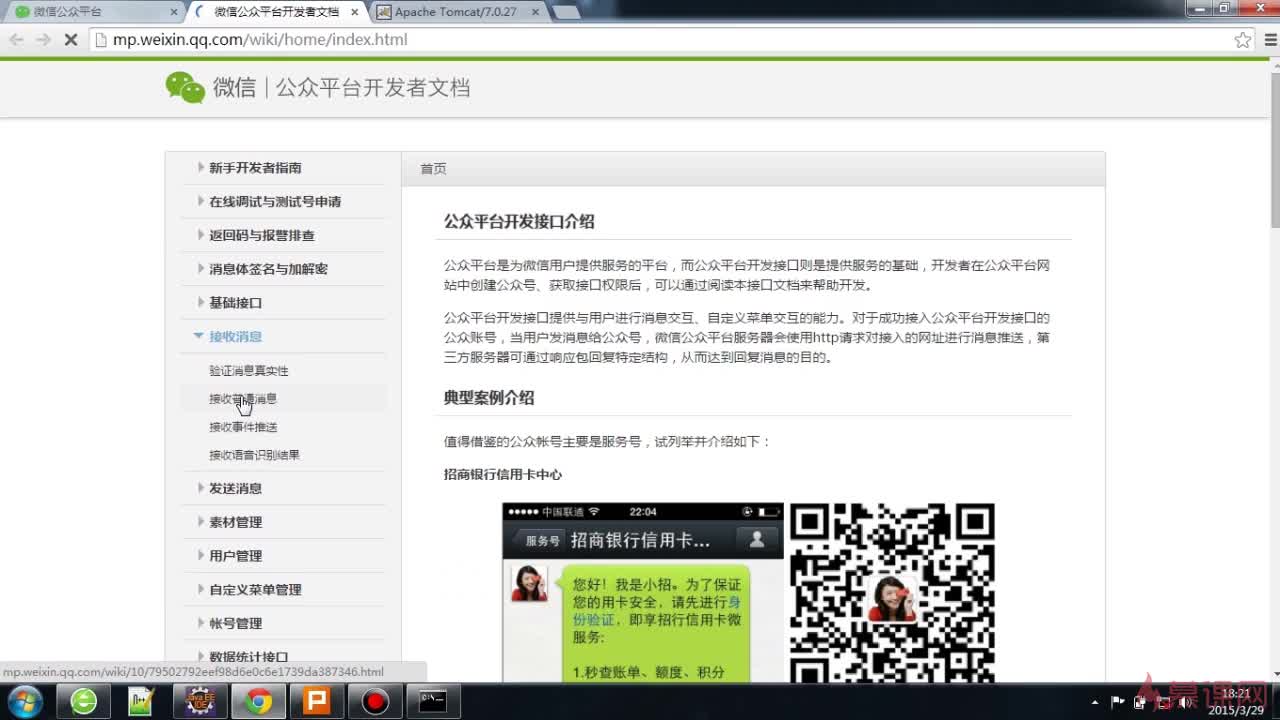Expand 新手开发者指南 in the sidebar
Image resolution: width=1280 pixels, height=720 pixels.
click(x=255, y=168)
